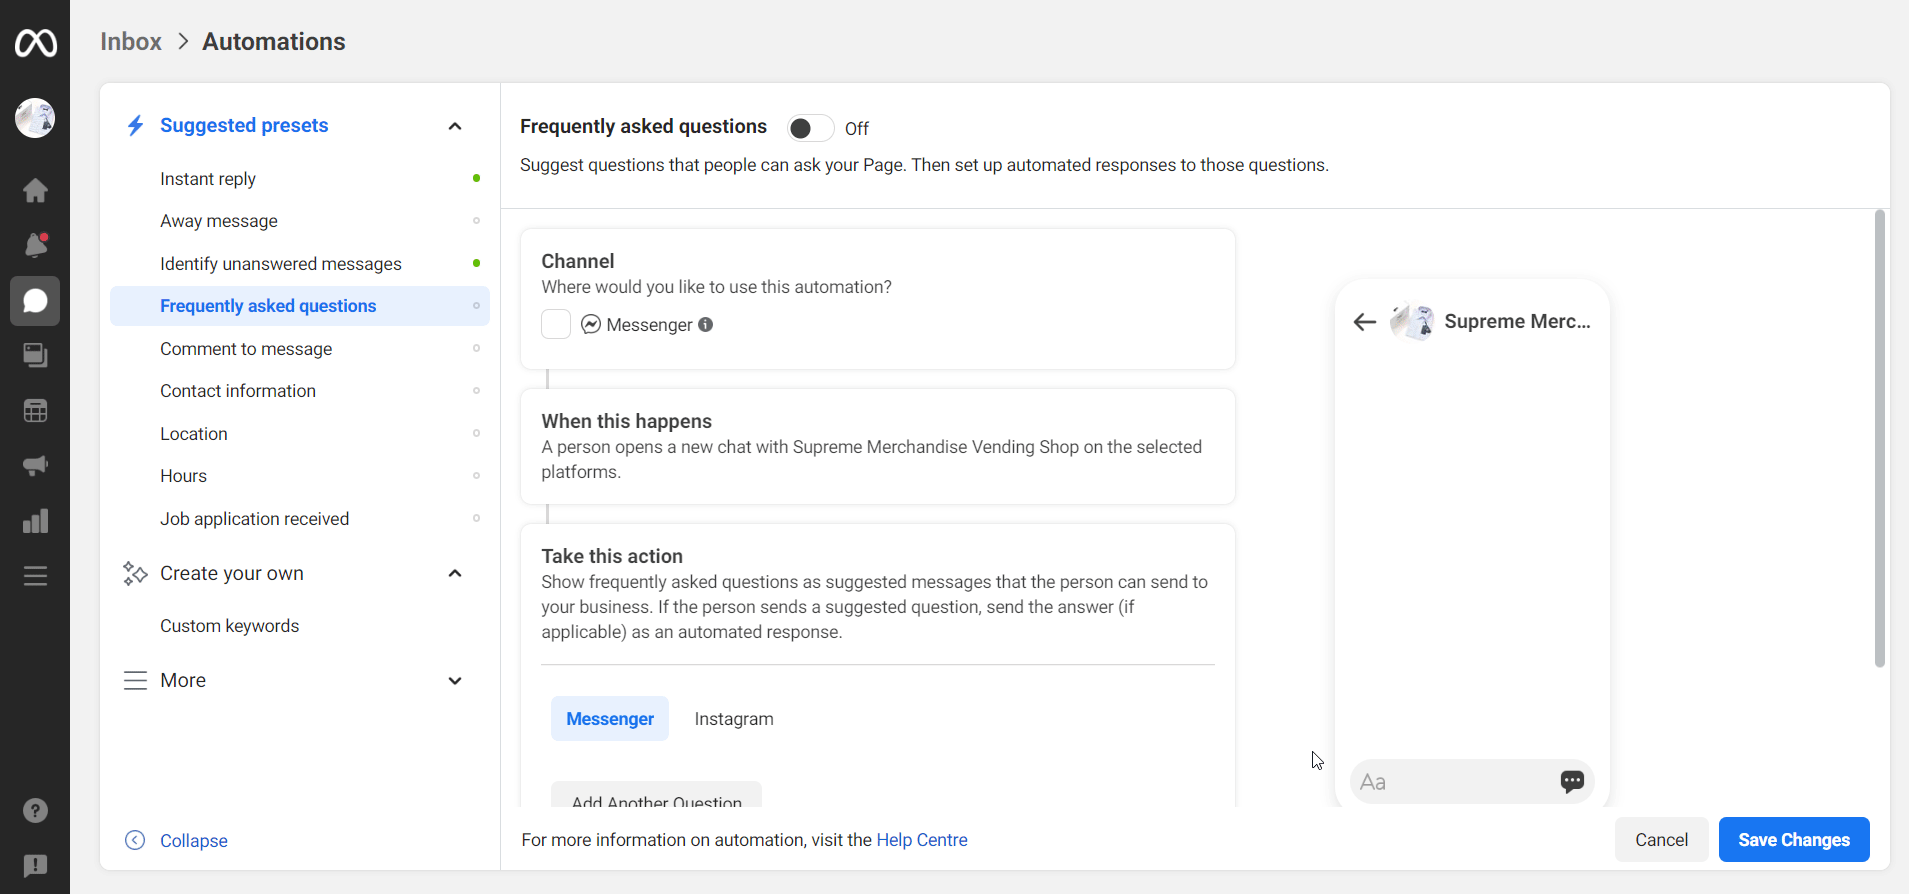Go to Inbox breadcrumb
The image size is (1909, 894).
click(x=131, y=42)
